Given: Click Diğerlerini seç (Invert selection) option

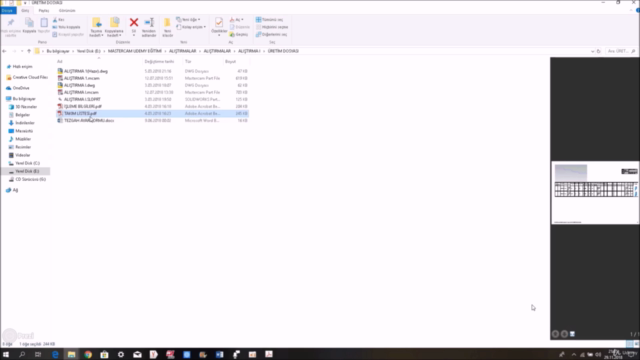Looking at the screenshot, I should [x=271, y=34].
